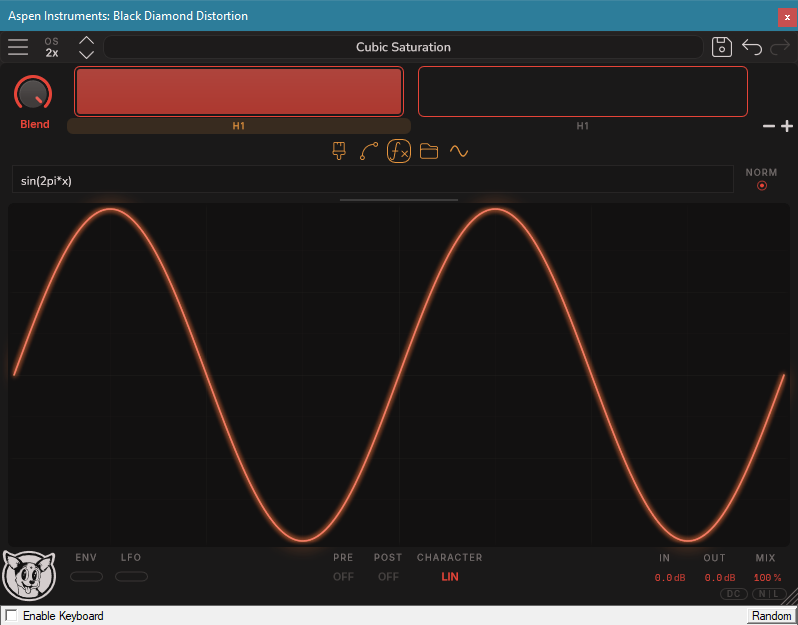The image size is (798, 625).
Task: Toggle the DC filter button
Action: (x=733, y=593)
